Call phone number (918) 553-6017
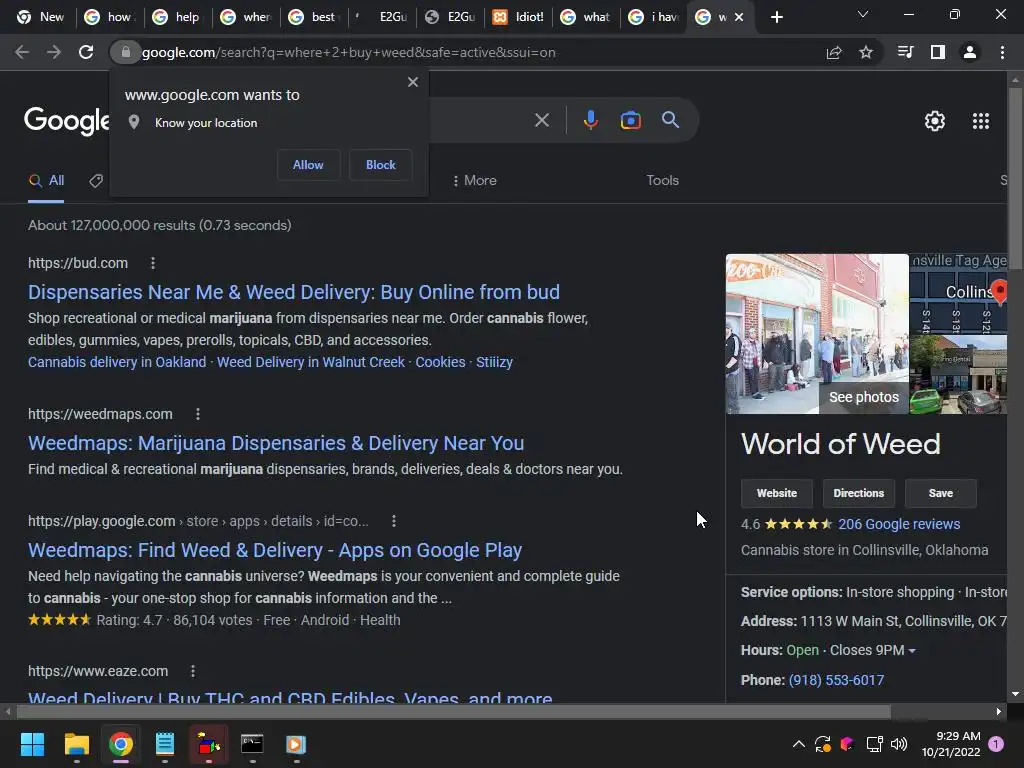This screenshot has width=1024, height=768. click(837, 680)
